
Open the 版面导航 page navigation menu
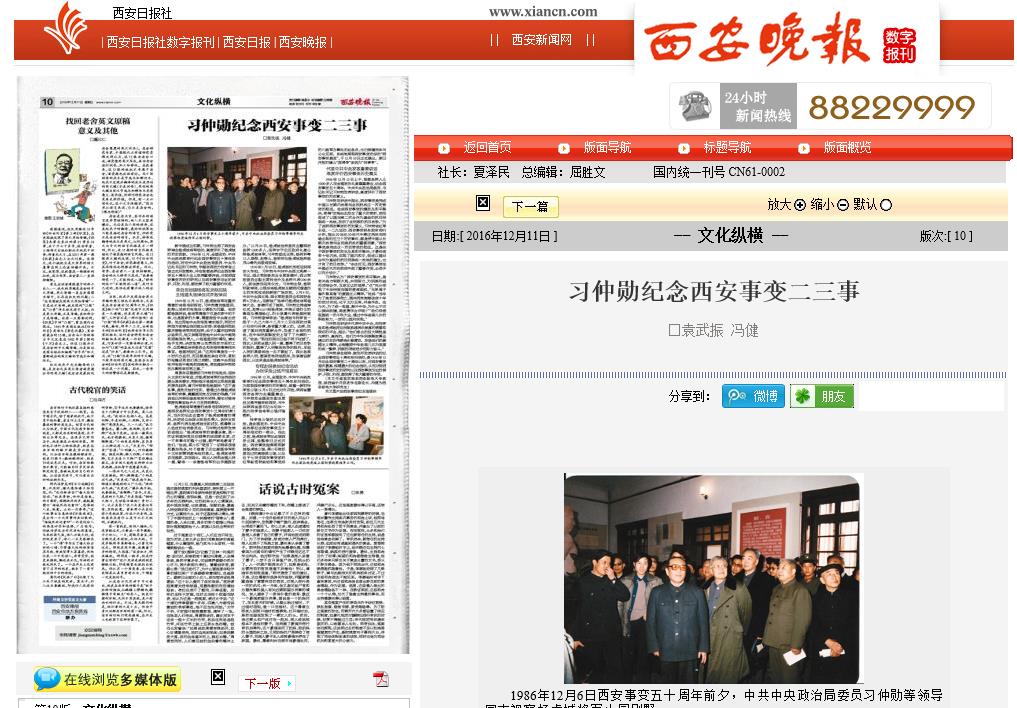pos(607,148)
